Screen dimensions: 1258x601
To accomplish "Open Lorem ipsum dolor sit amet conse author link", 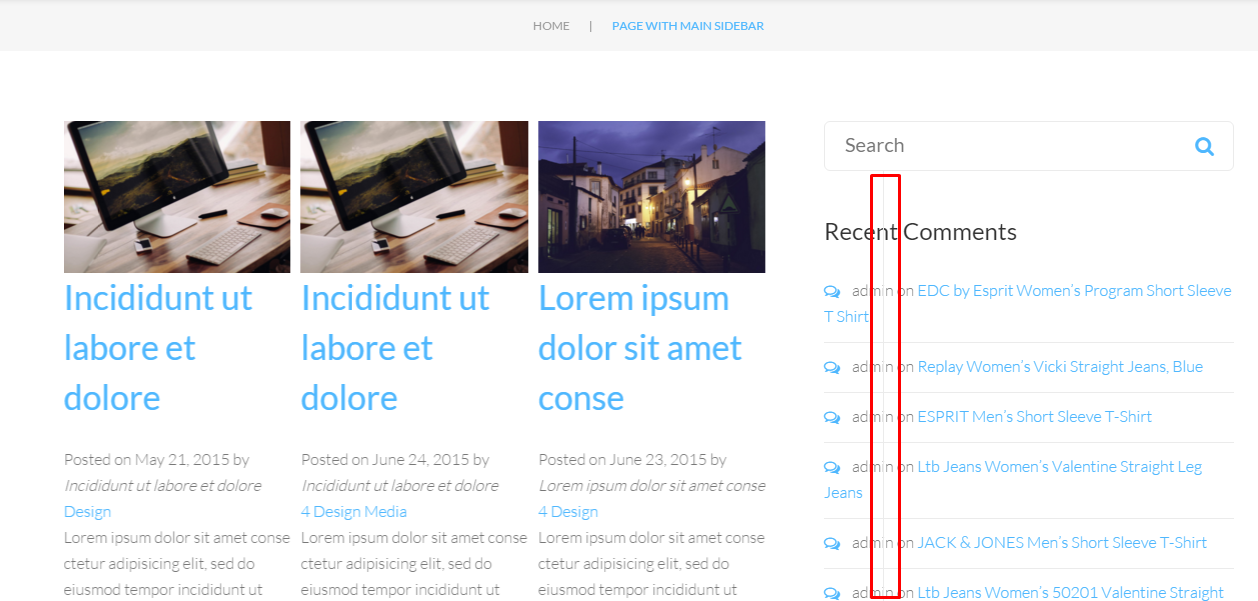I will pyautogui.click(x=652, y=486).
